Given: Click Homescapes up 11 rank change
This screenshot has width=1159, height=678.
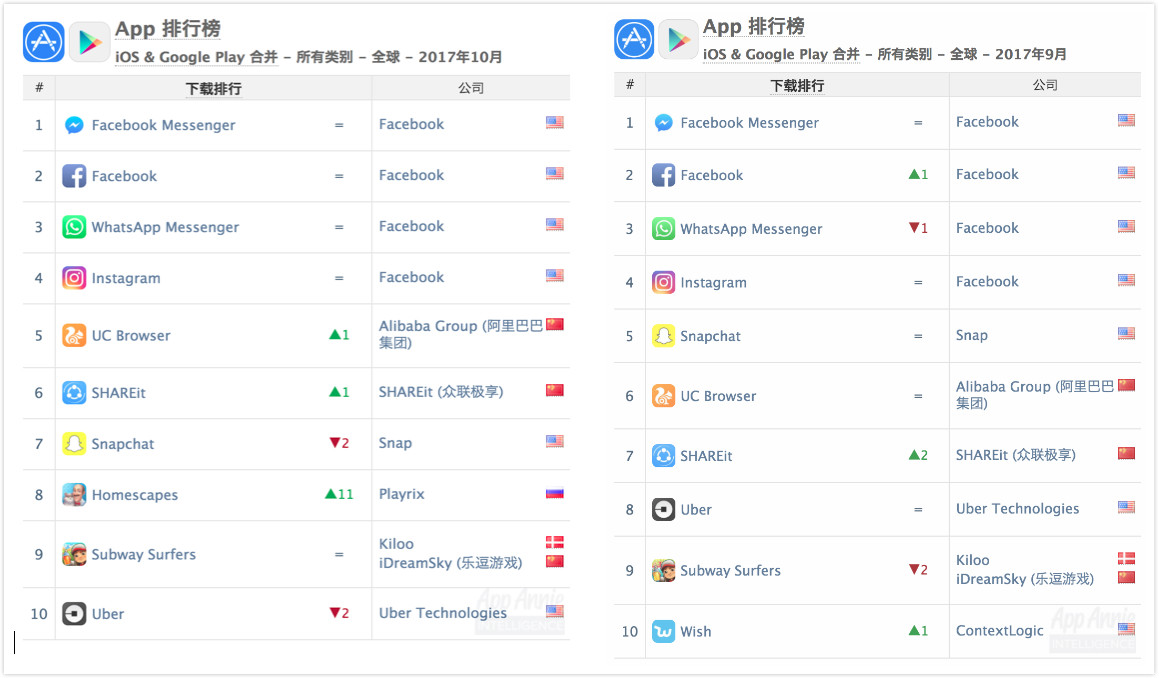Looking at the screenshot, I should [x=339, y=494].
